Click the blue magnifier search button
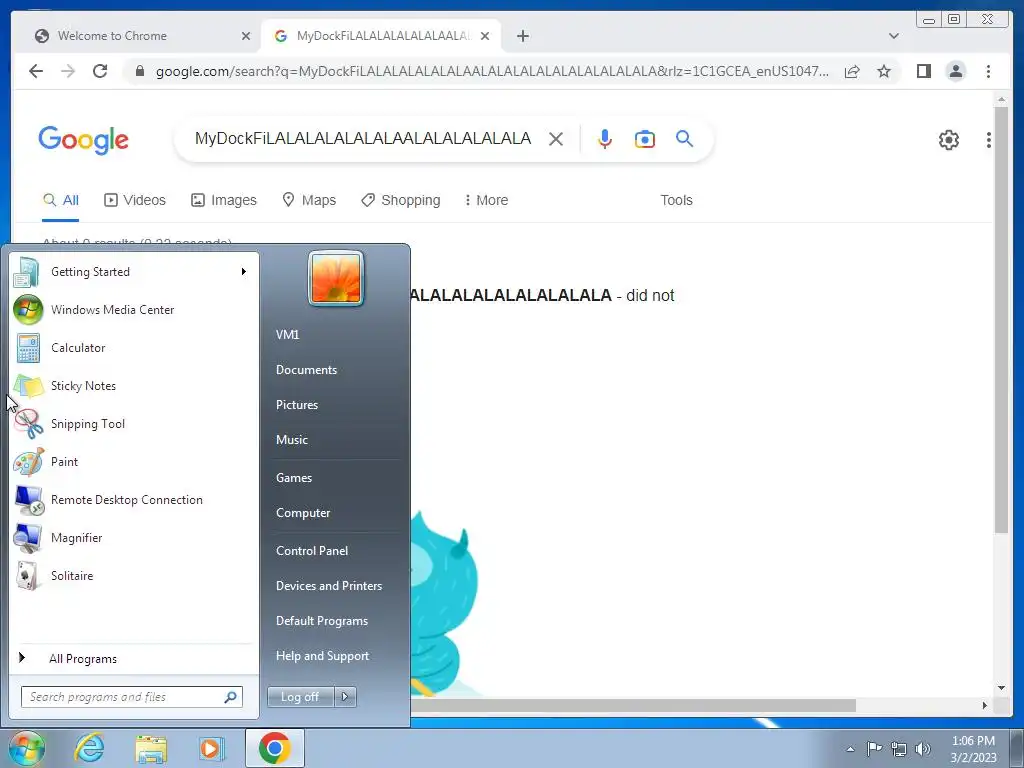The height and width of the screenshot is (768, 1024). pyautogui.click(x=684, y=138)
